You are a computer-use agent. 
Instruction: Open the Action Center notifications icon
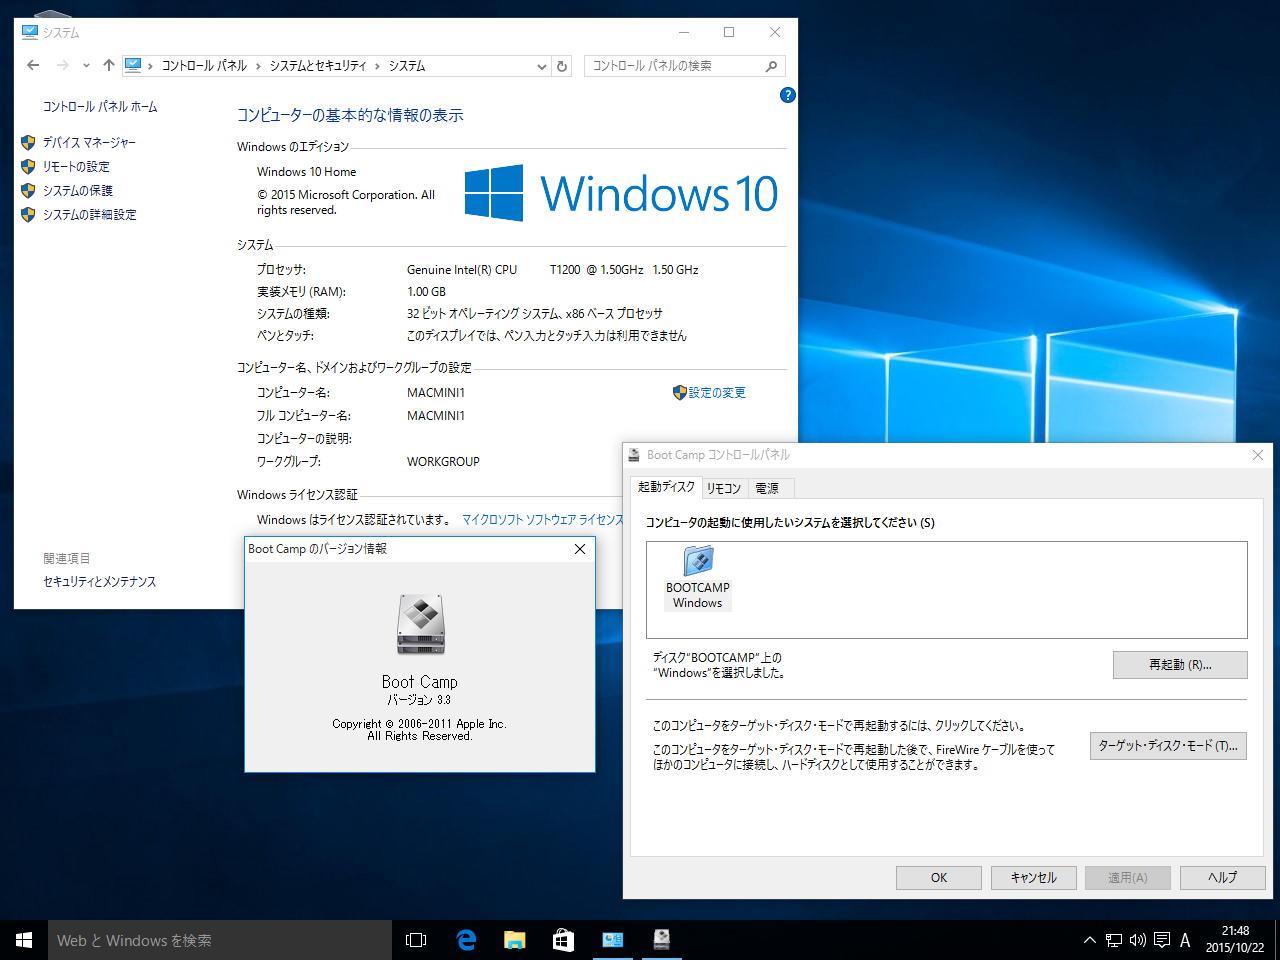click(1162, 940)
